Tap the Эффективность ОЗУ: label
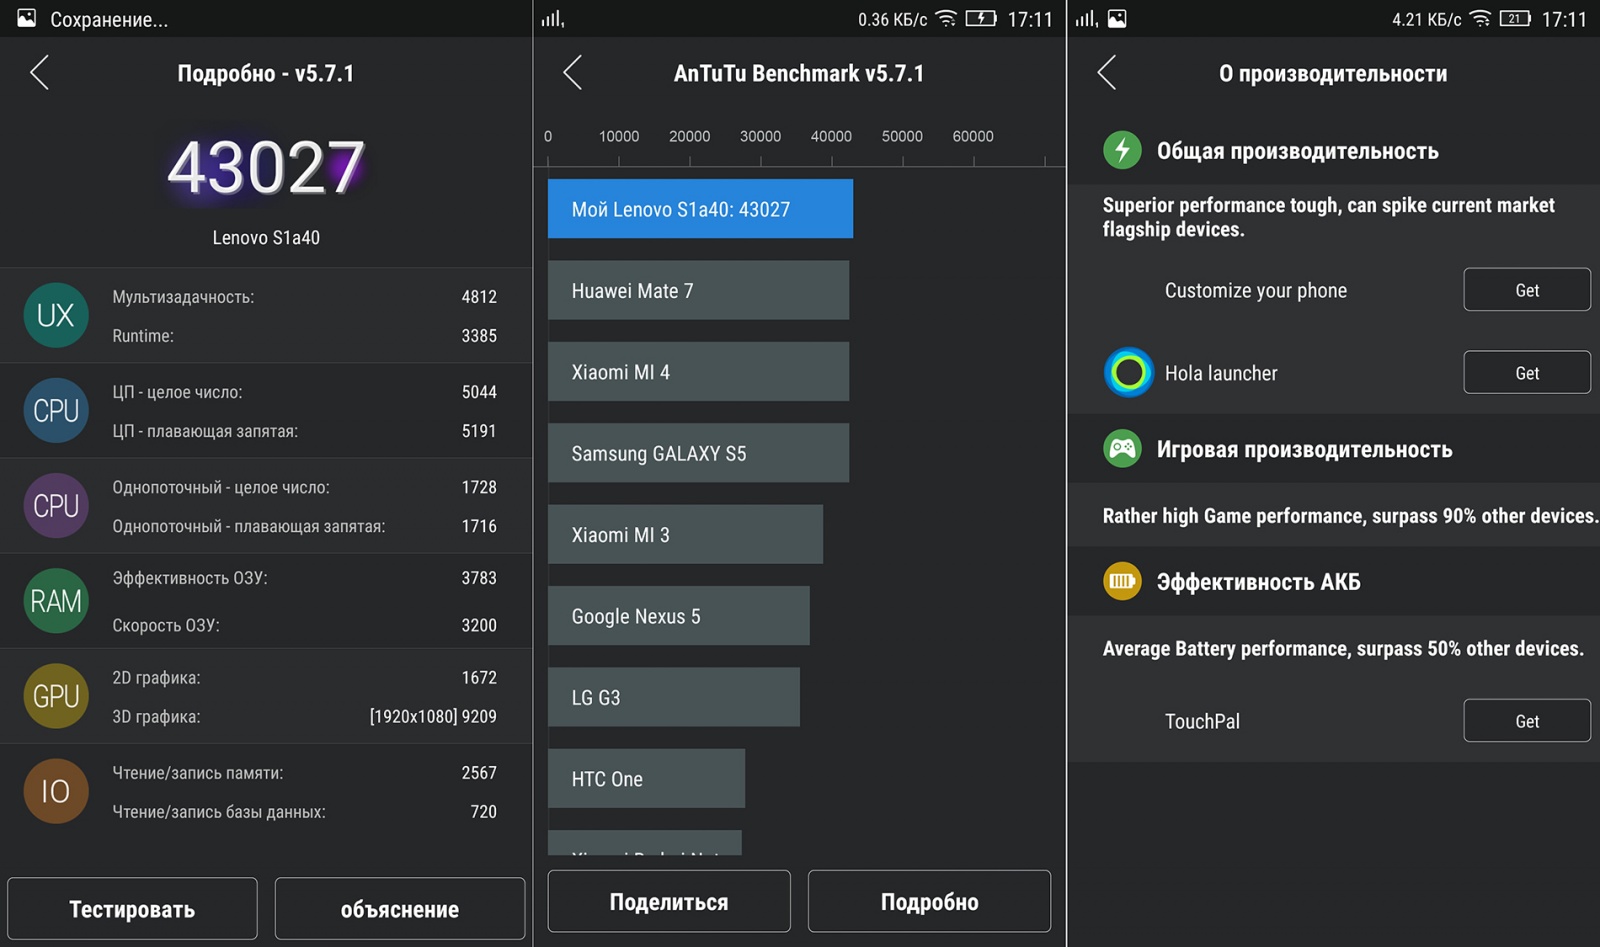Screen dimensions: 1600x947 pos(190,578)
